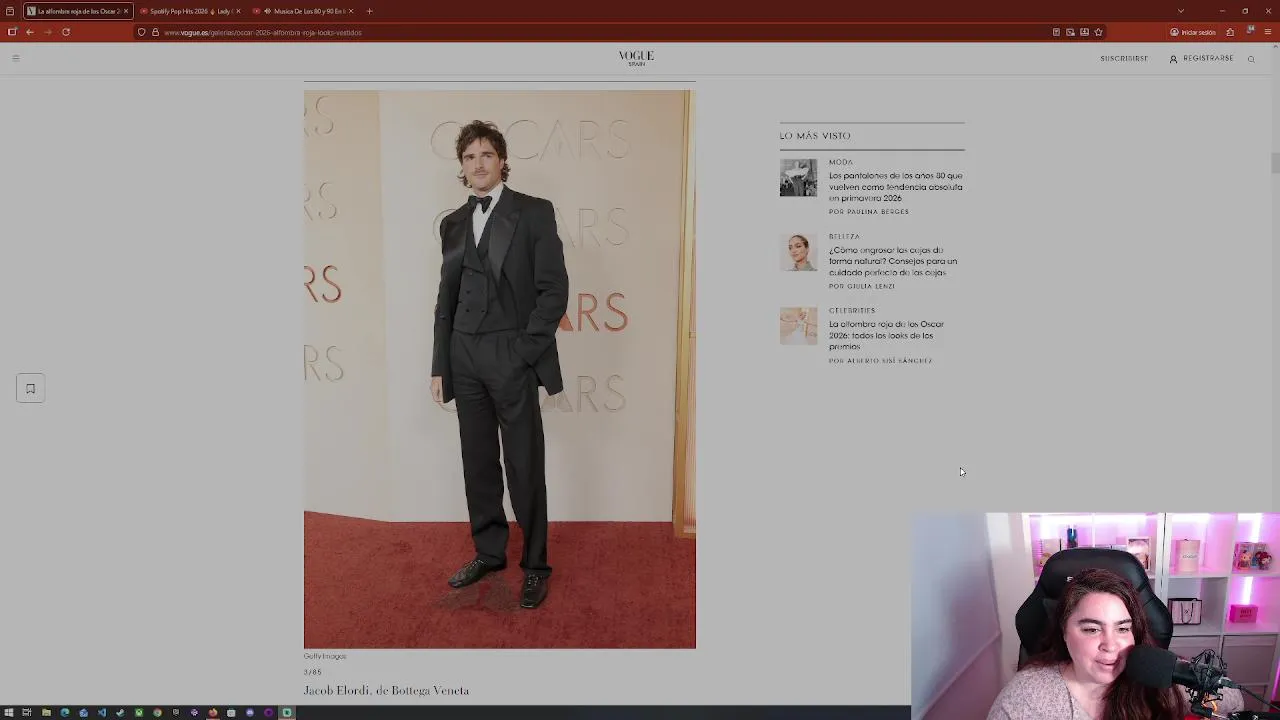1280x720 pixels.
Task: Open thumbnail of eyebrow thickening article
Action: coord(798,252)
